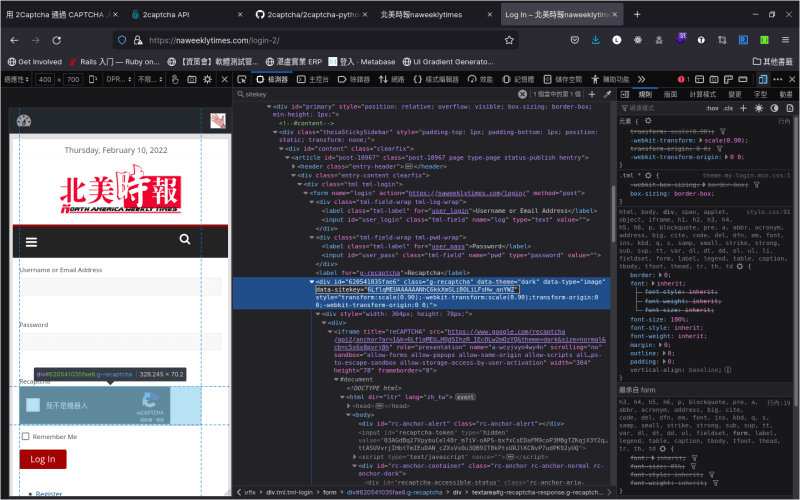Open the Metabase login bookmark
The width and height of the screenshot is (800, 500).
(x=362, y=62)
